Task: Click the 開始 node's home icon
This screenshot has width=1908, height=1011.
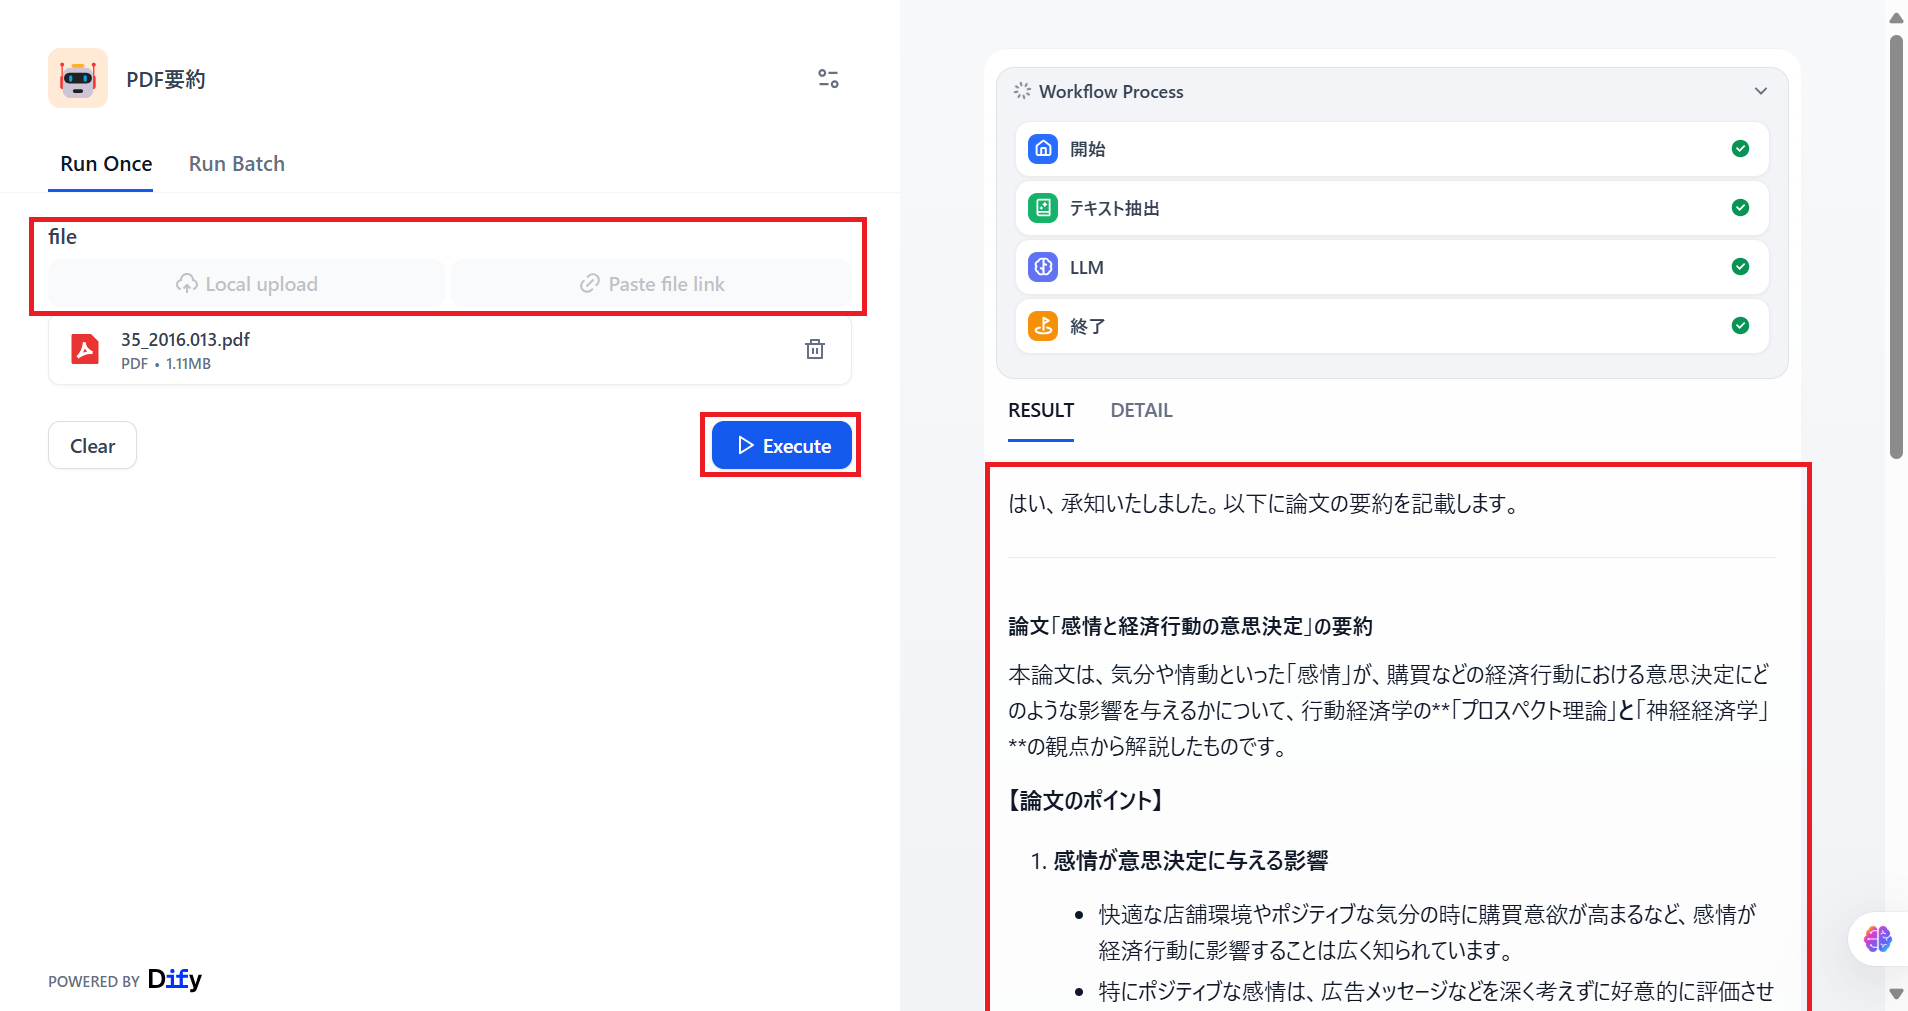Action: click(1042, 148)
